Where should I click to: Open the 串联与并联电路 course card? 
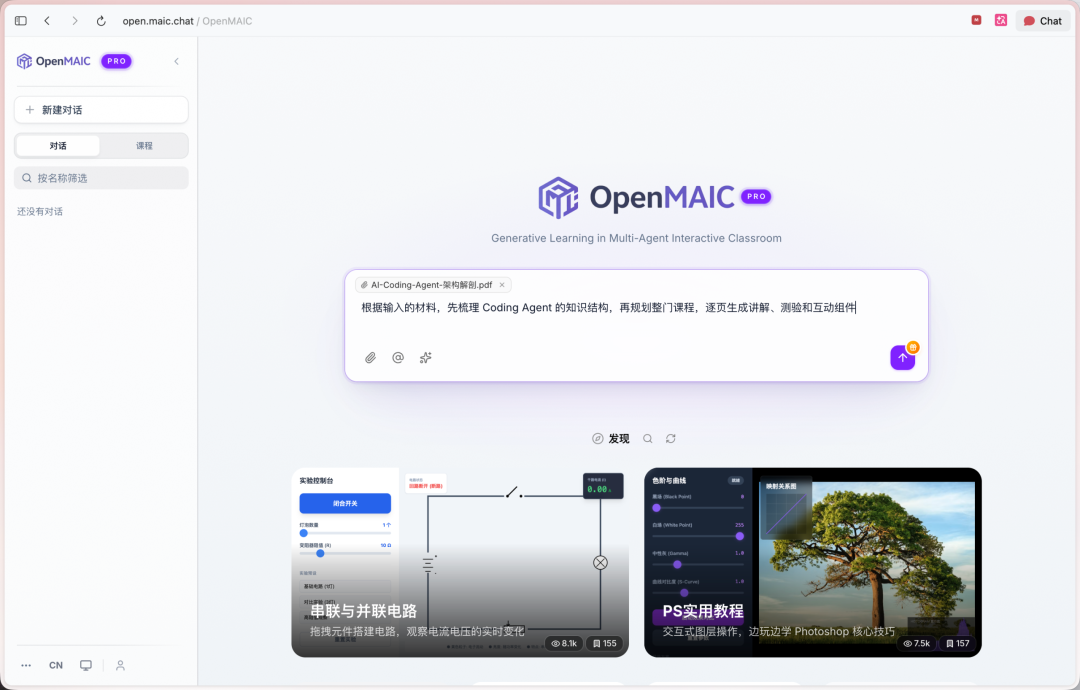[460, 563]
